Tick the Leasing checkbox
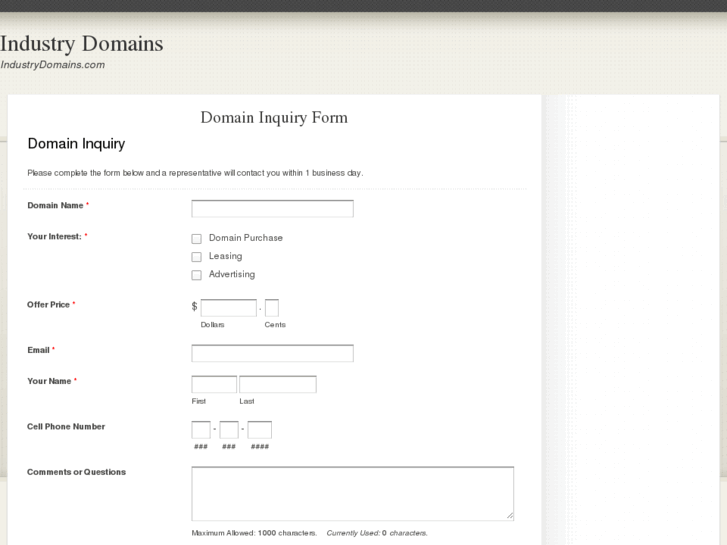The height and width of the screenshot is (545, 727). pyautogui.click(x=197, y=256)
